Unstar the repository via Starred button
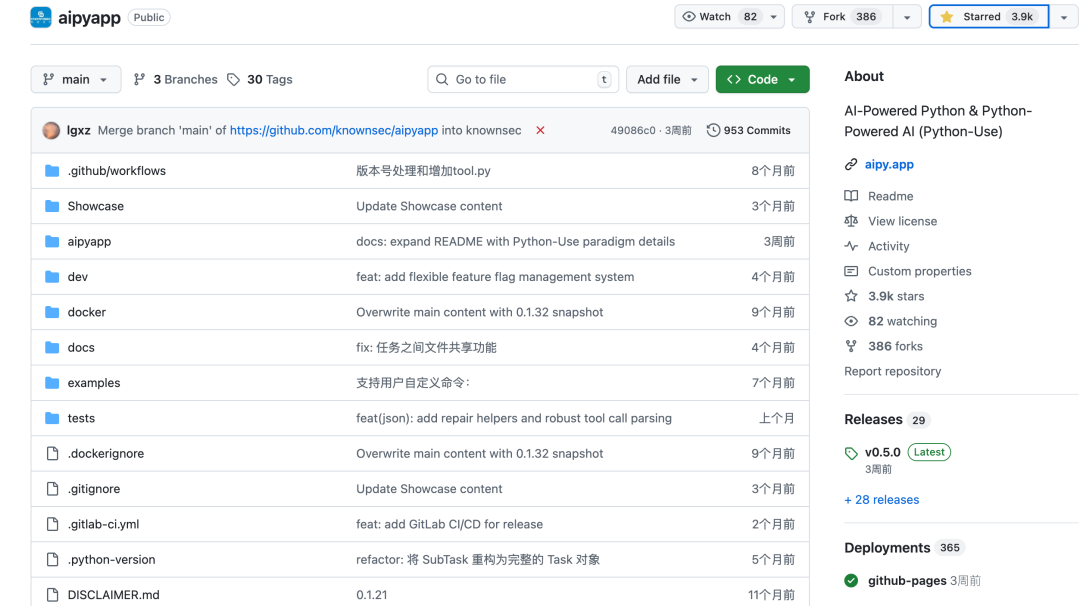Viewport: 1080px width, 606px height. pyautogui.click(x=988, y=16)
